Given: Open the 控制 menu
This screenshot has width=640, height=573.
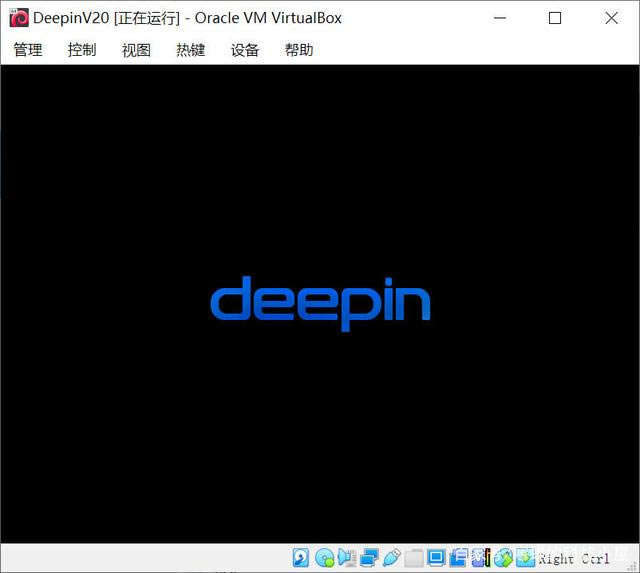Looking at the screenshot, I should tap(82, 50).
